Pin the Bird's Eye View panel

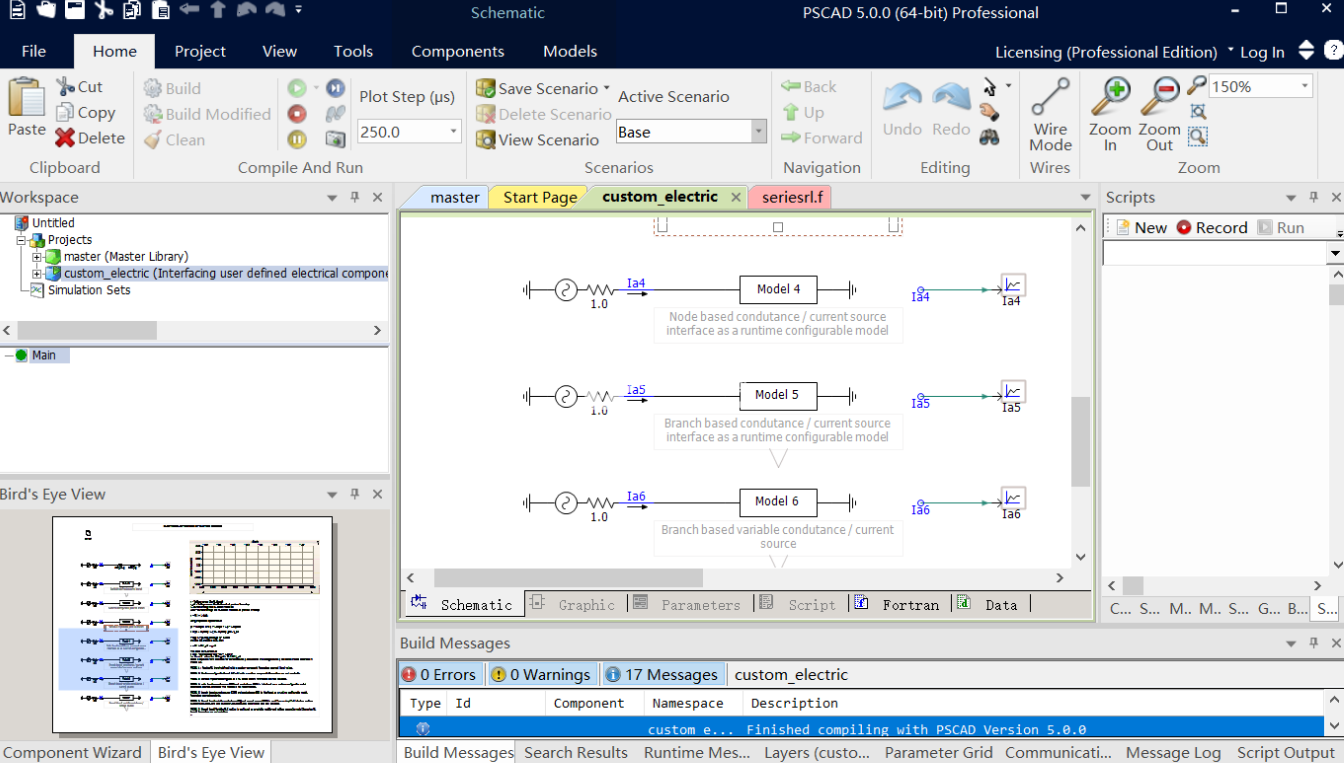(355, 494)
